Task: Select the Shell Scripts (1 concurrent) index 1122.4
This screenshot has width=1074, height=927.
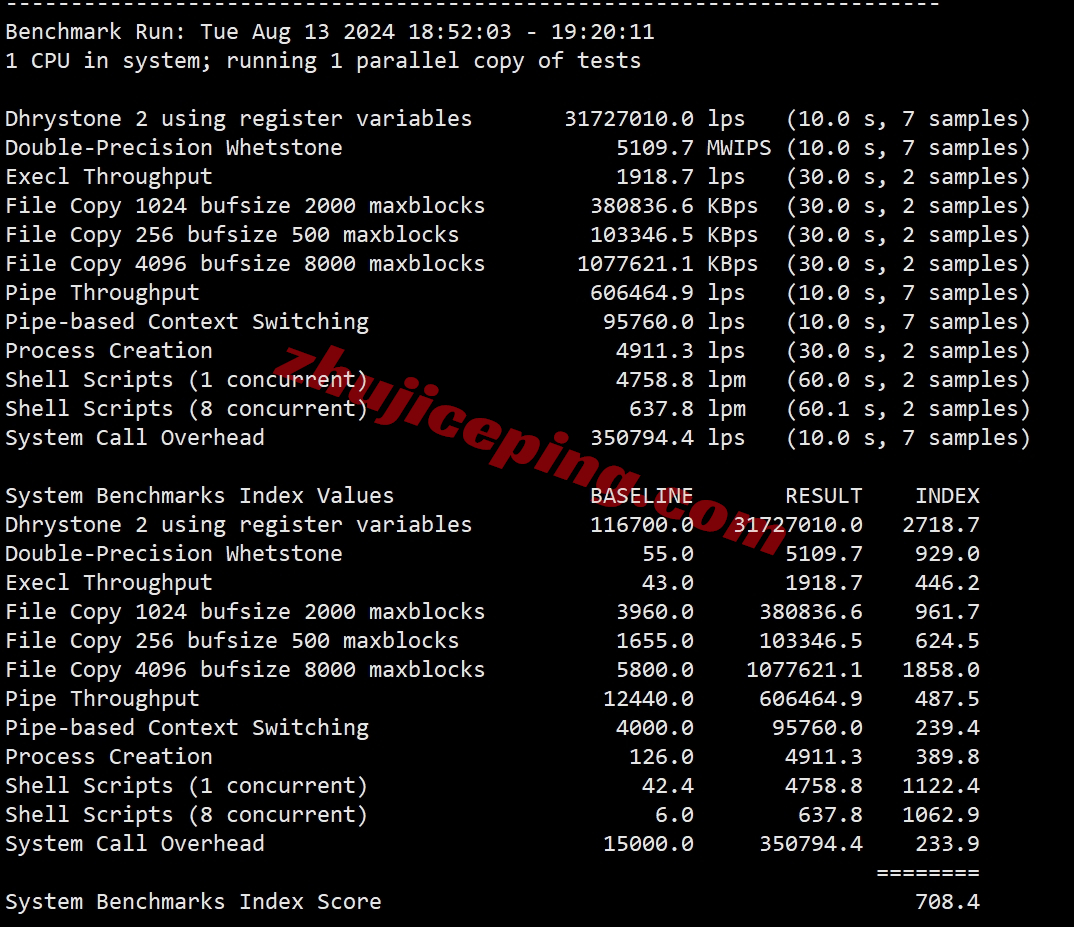Action: 940,786
